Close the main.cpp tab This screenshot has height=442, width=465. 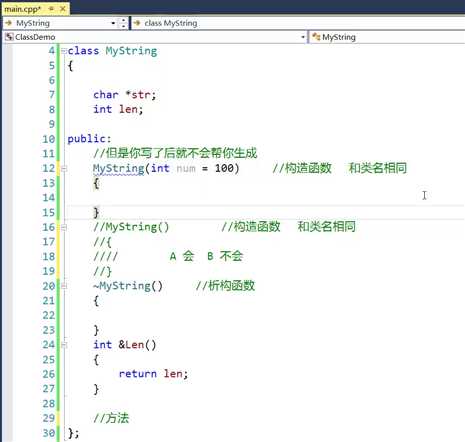pyautogui.click(x=63, y=9)
